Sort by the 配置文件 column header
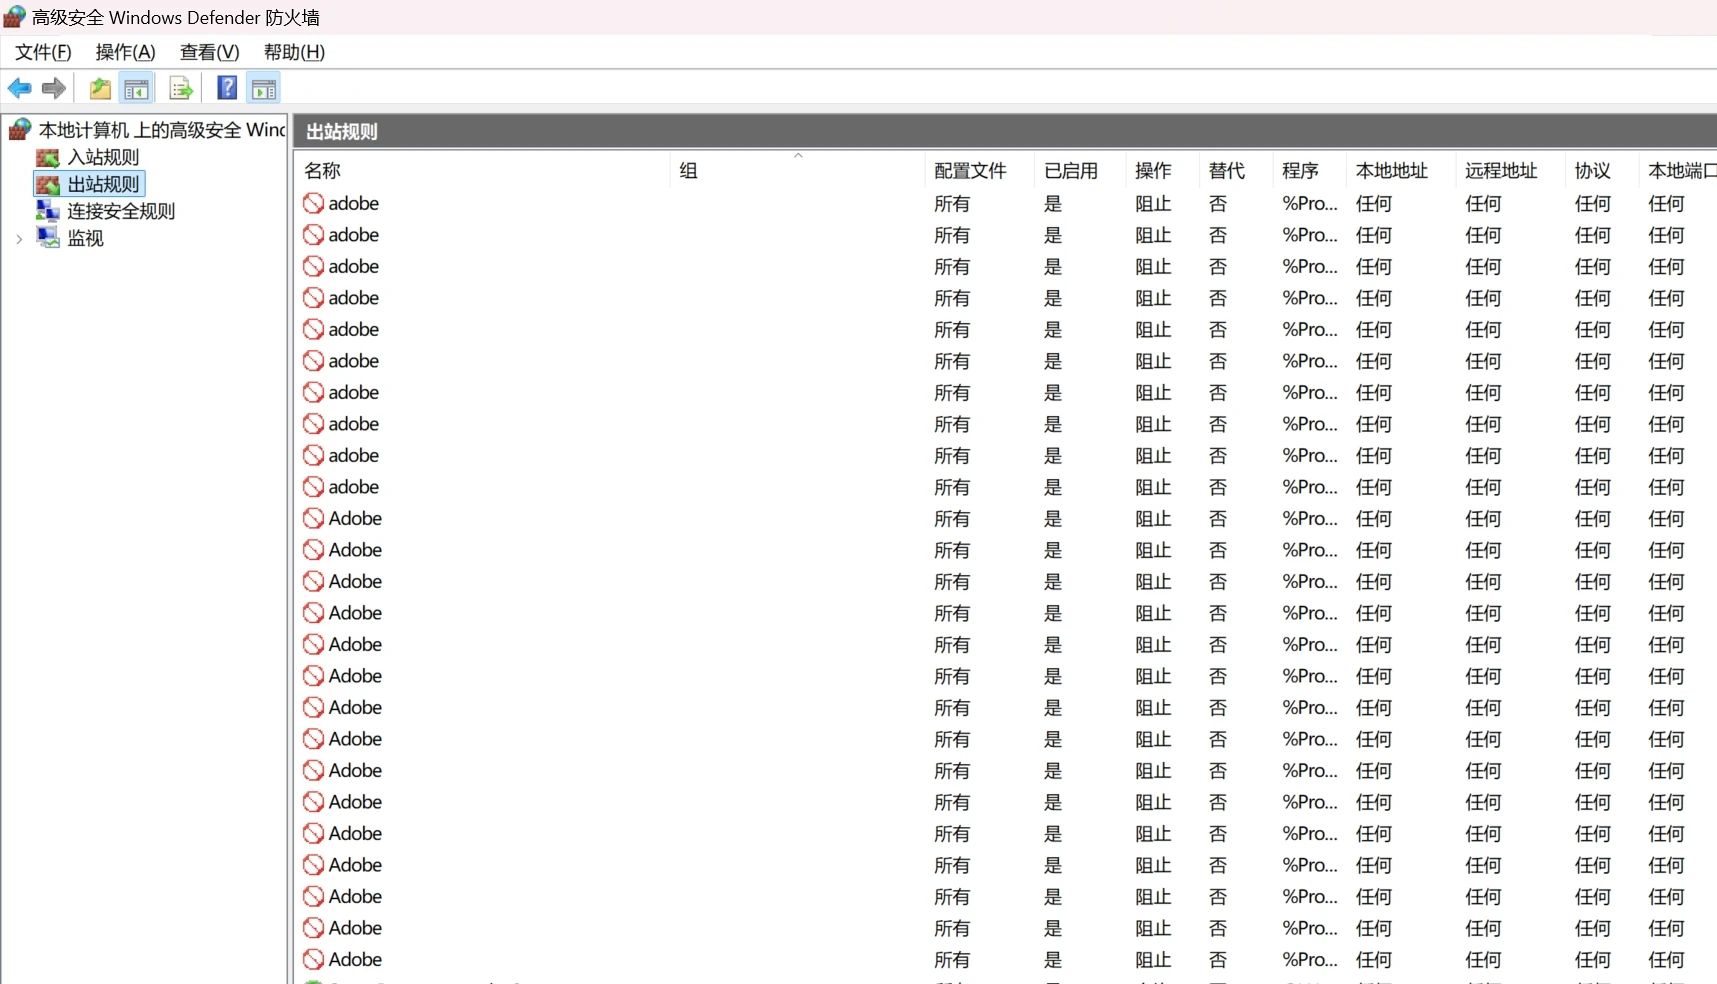Screen dimensions: 1717x984 click(x=980, y=171)
